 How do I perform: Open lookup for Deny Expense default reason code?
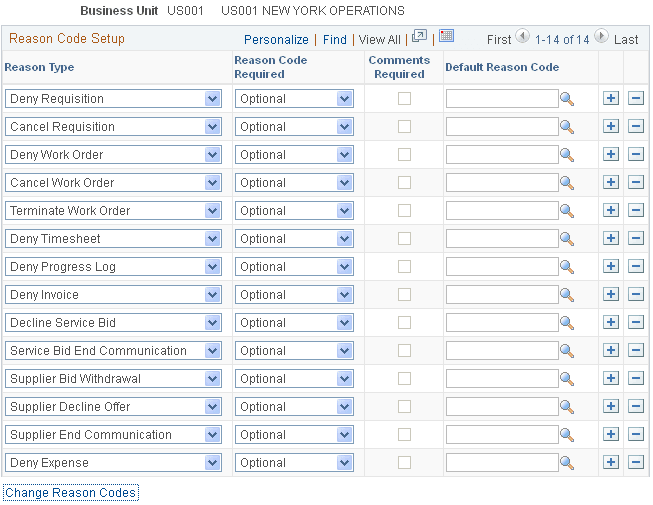pyautogui.click(x=567, y=463)
